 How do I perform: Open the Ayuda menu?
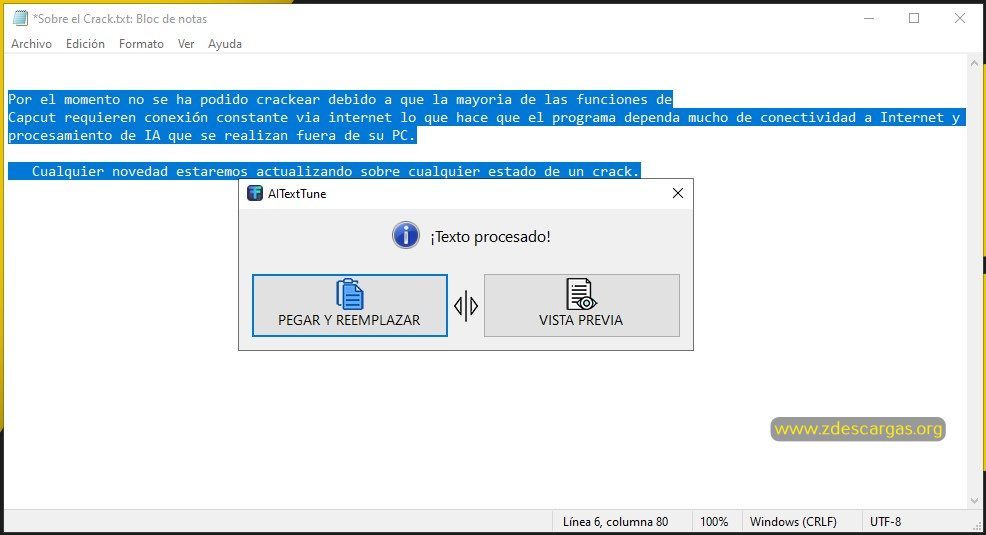pos(224,44)
